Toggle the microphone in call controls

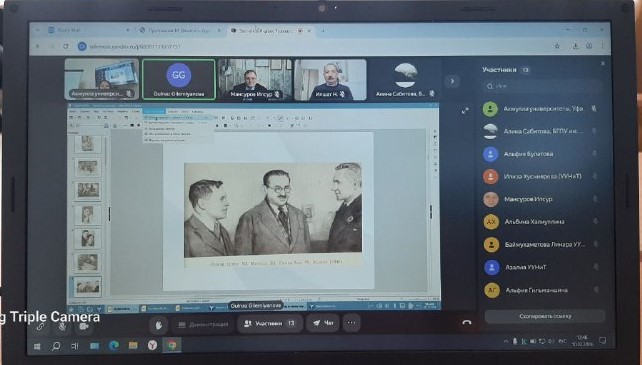[62, 326]
